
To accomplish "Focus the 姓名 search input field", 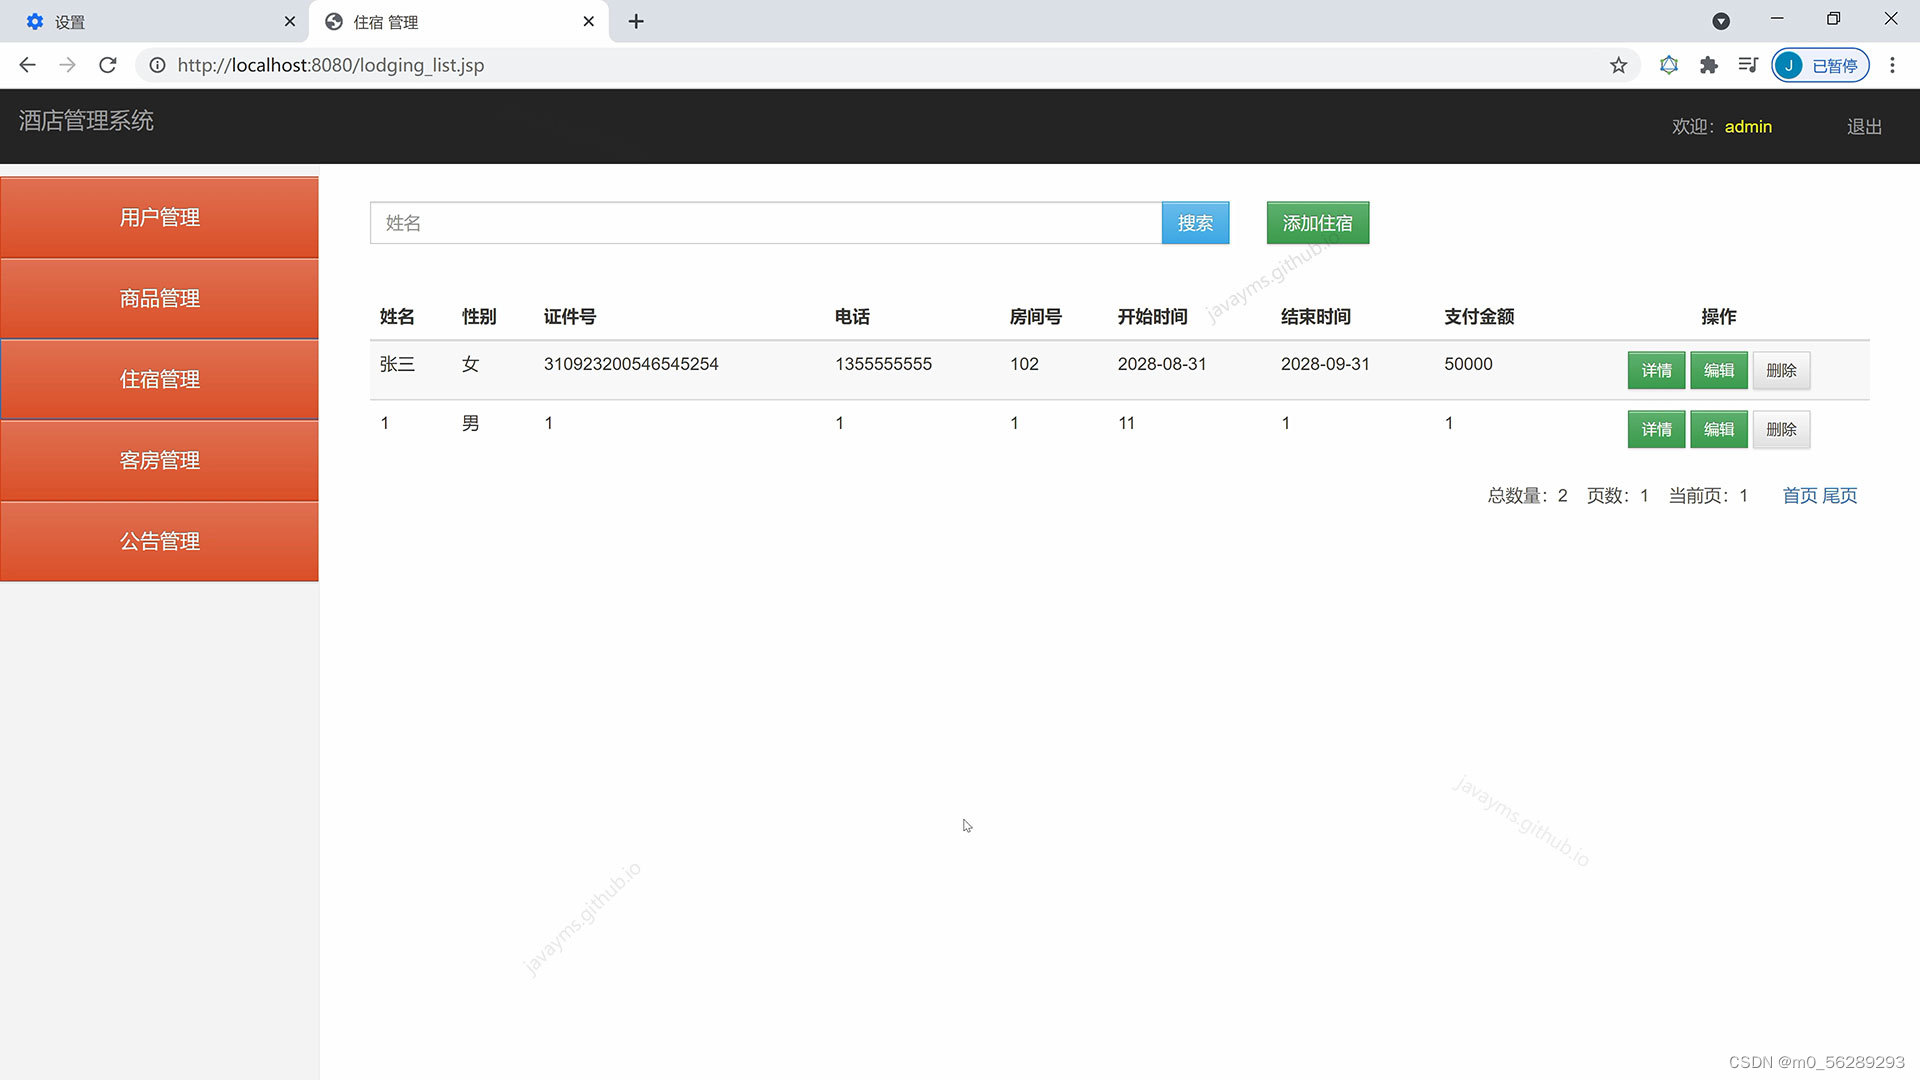I will tap(765, 223).
